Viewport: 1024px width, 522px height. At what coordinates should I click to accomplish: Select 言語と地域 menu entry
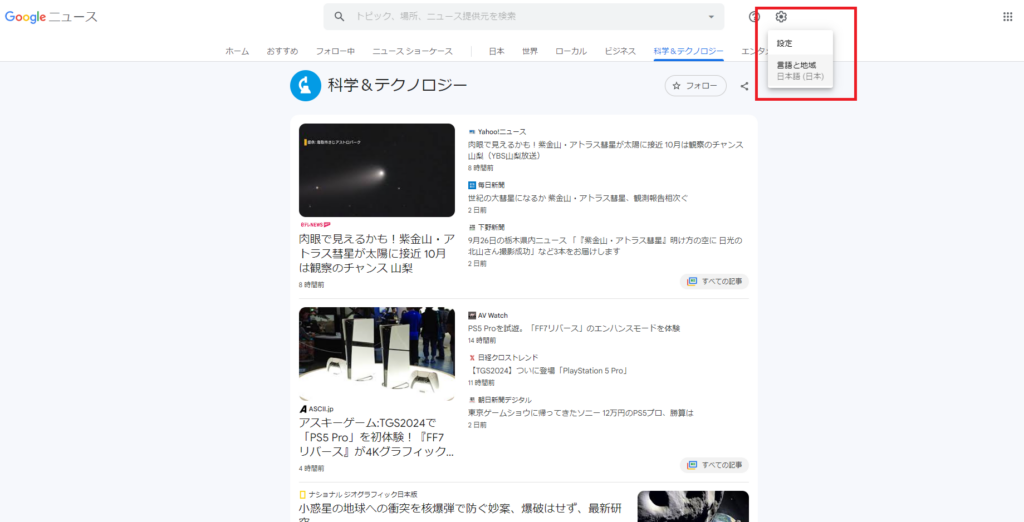(800, 71)
